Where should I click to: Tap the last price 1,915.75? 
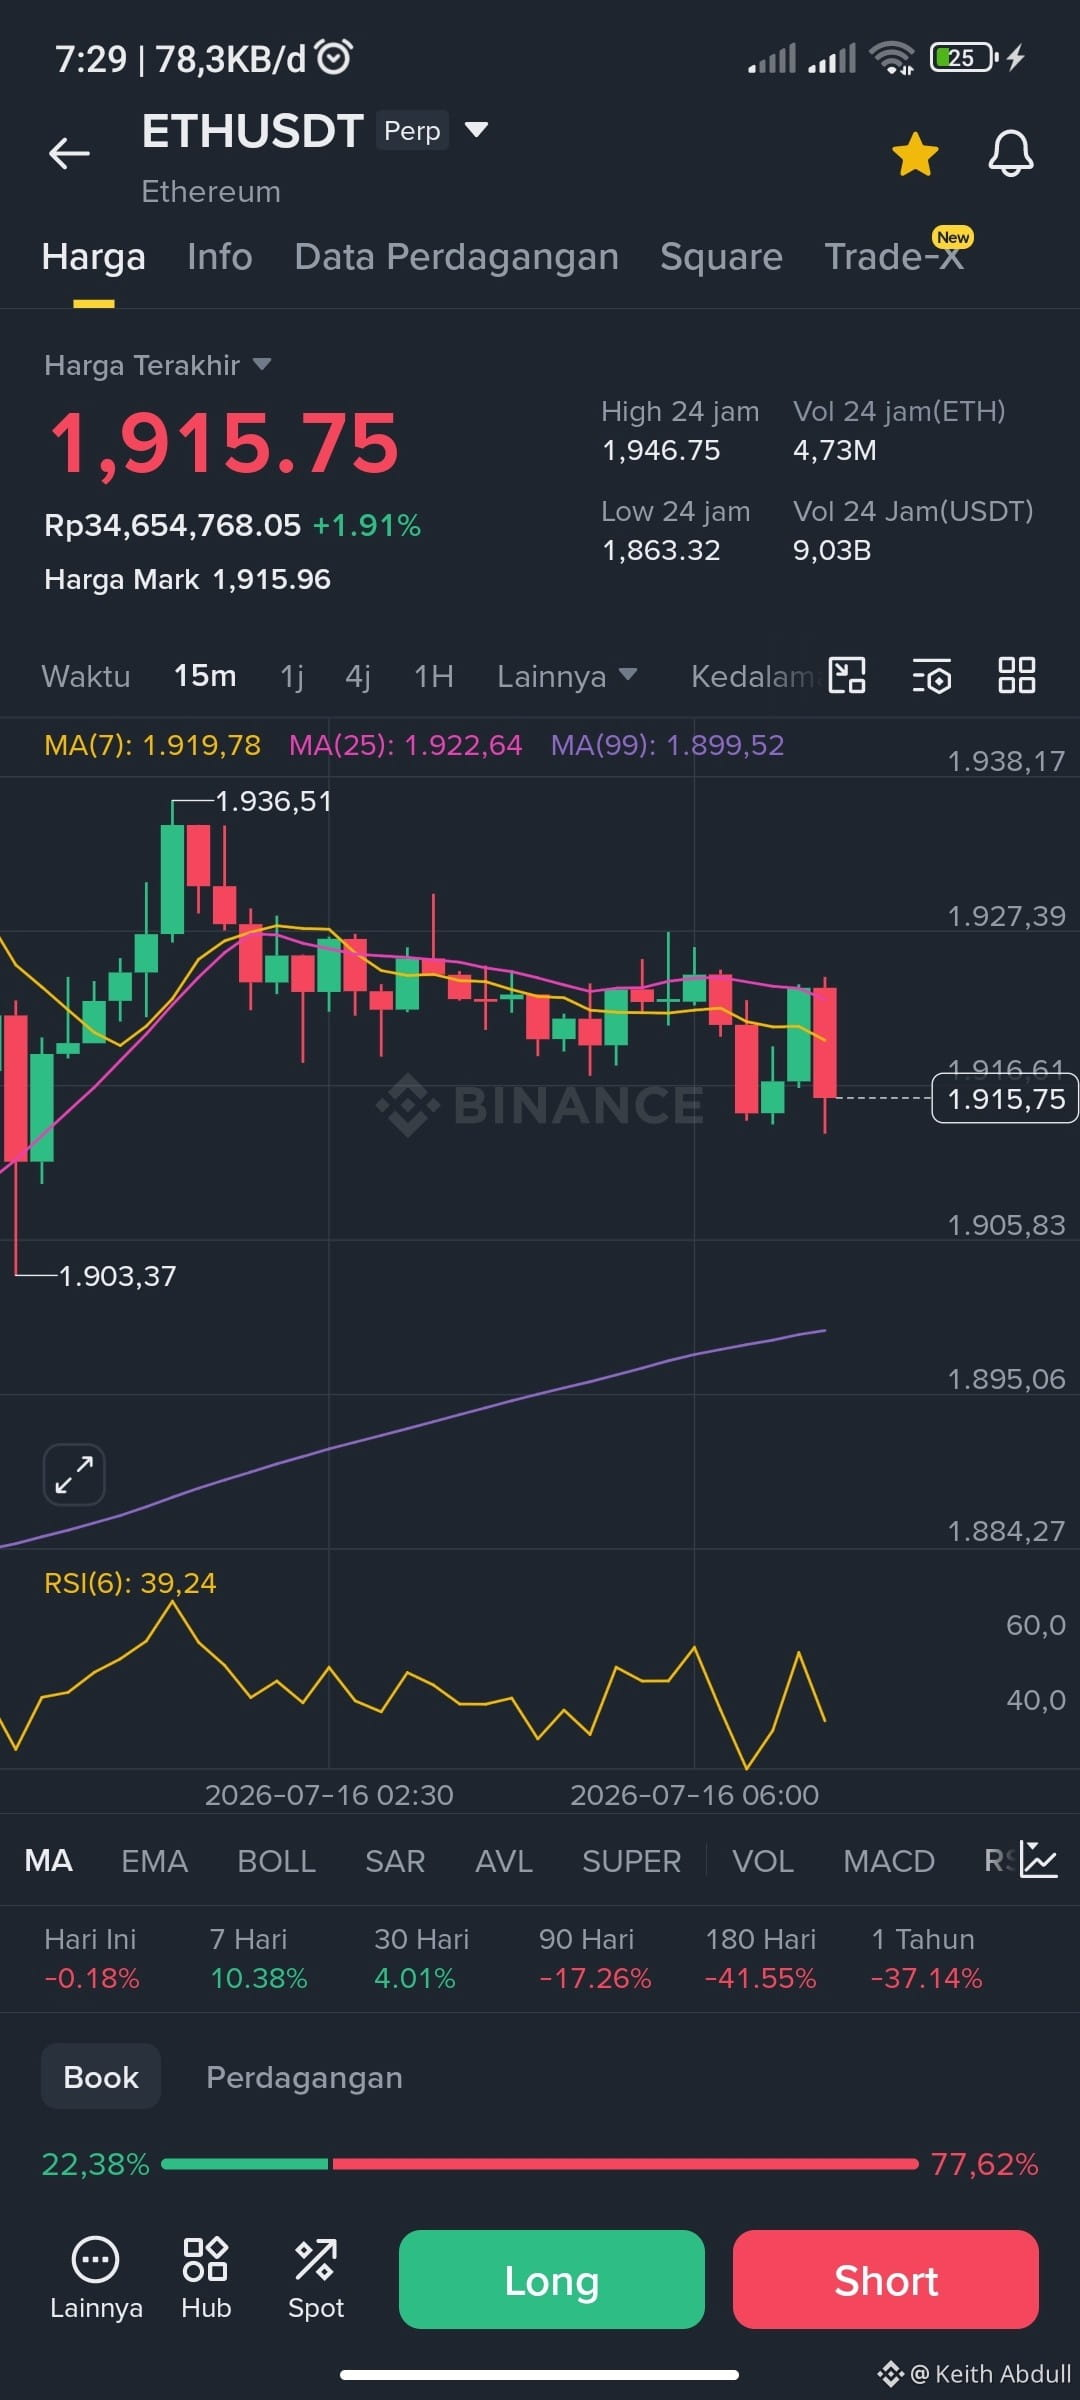tap(224, 443)
